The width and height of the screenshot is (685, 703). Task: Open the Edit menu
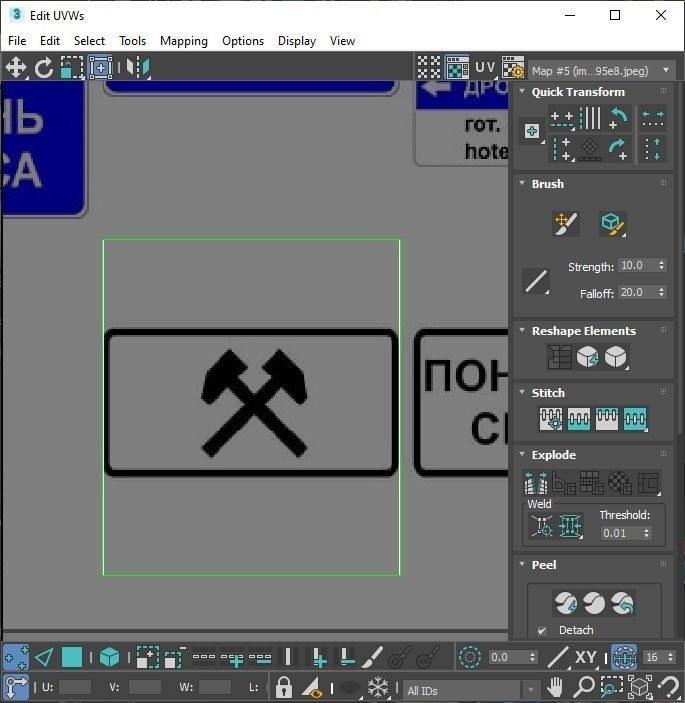[x=50, y=41]
